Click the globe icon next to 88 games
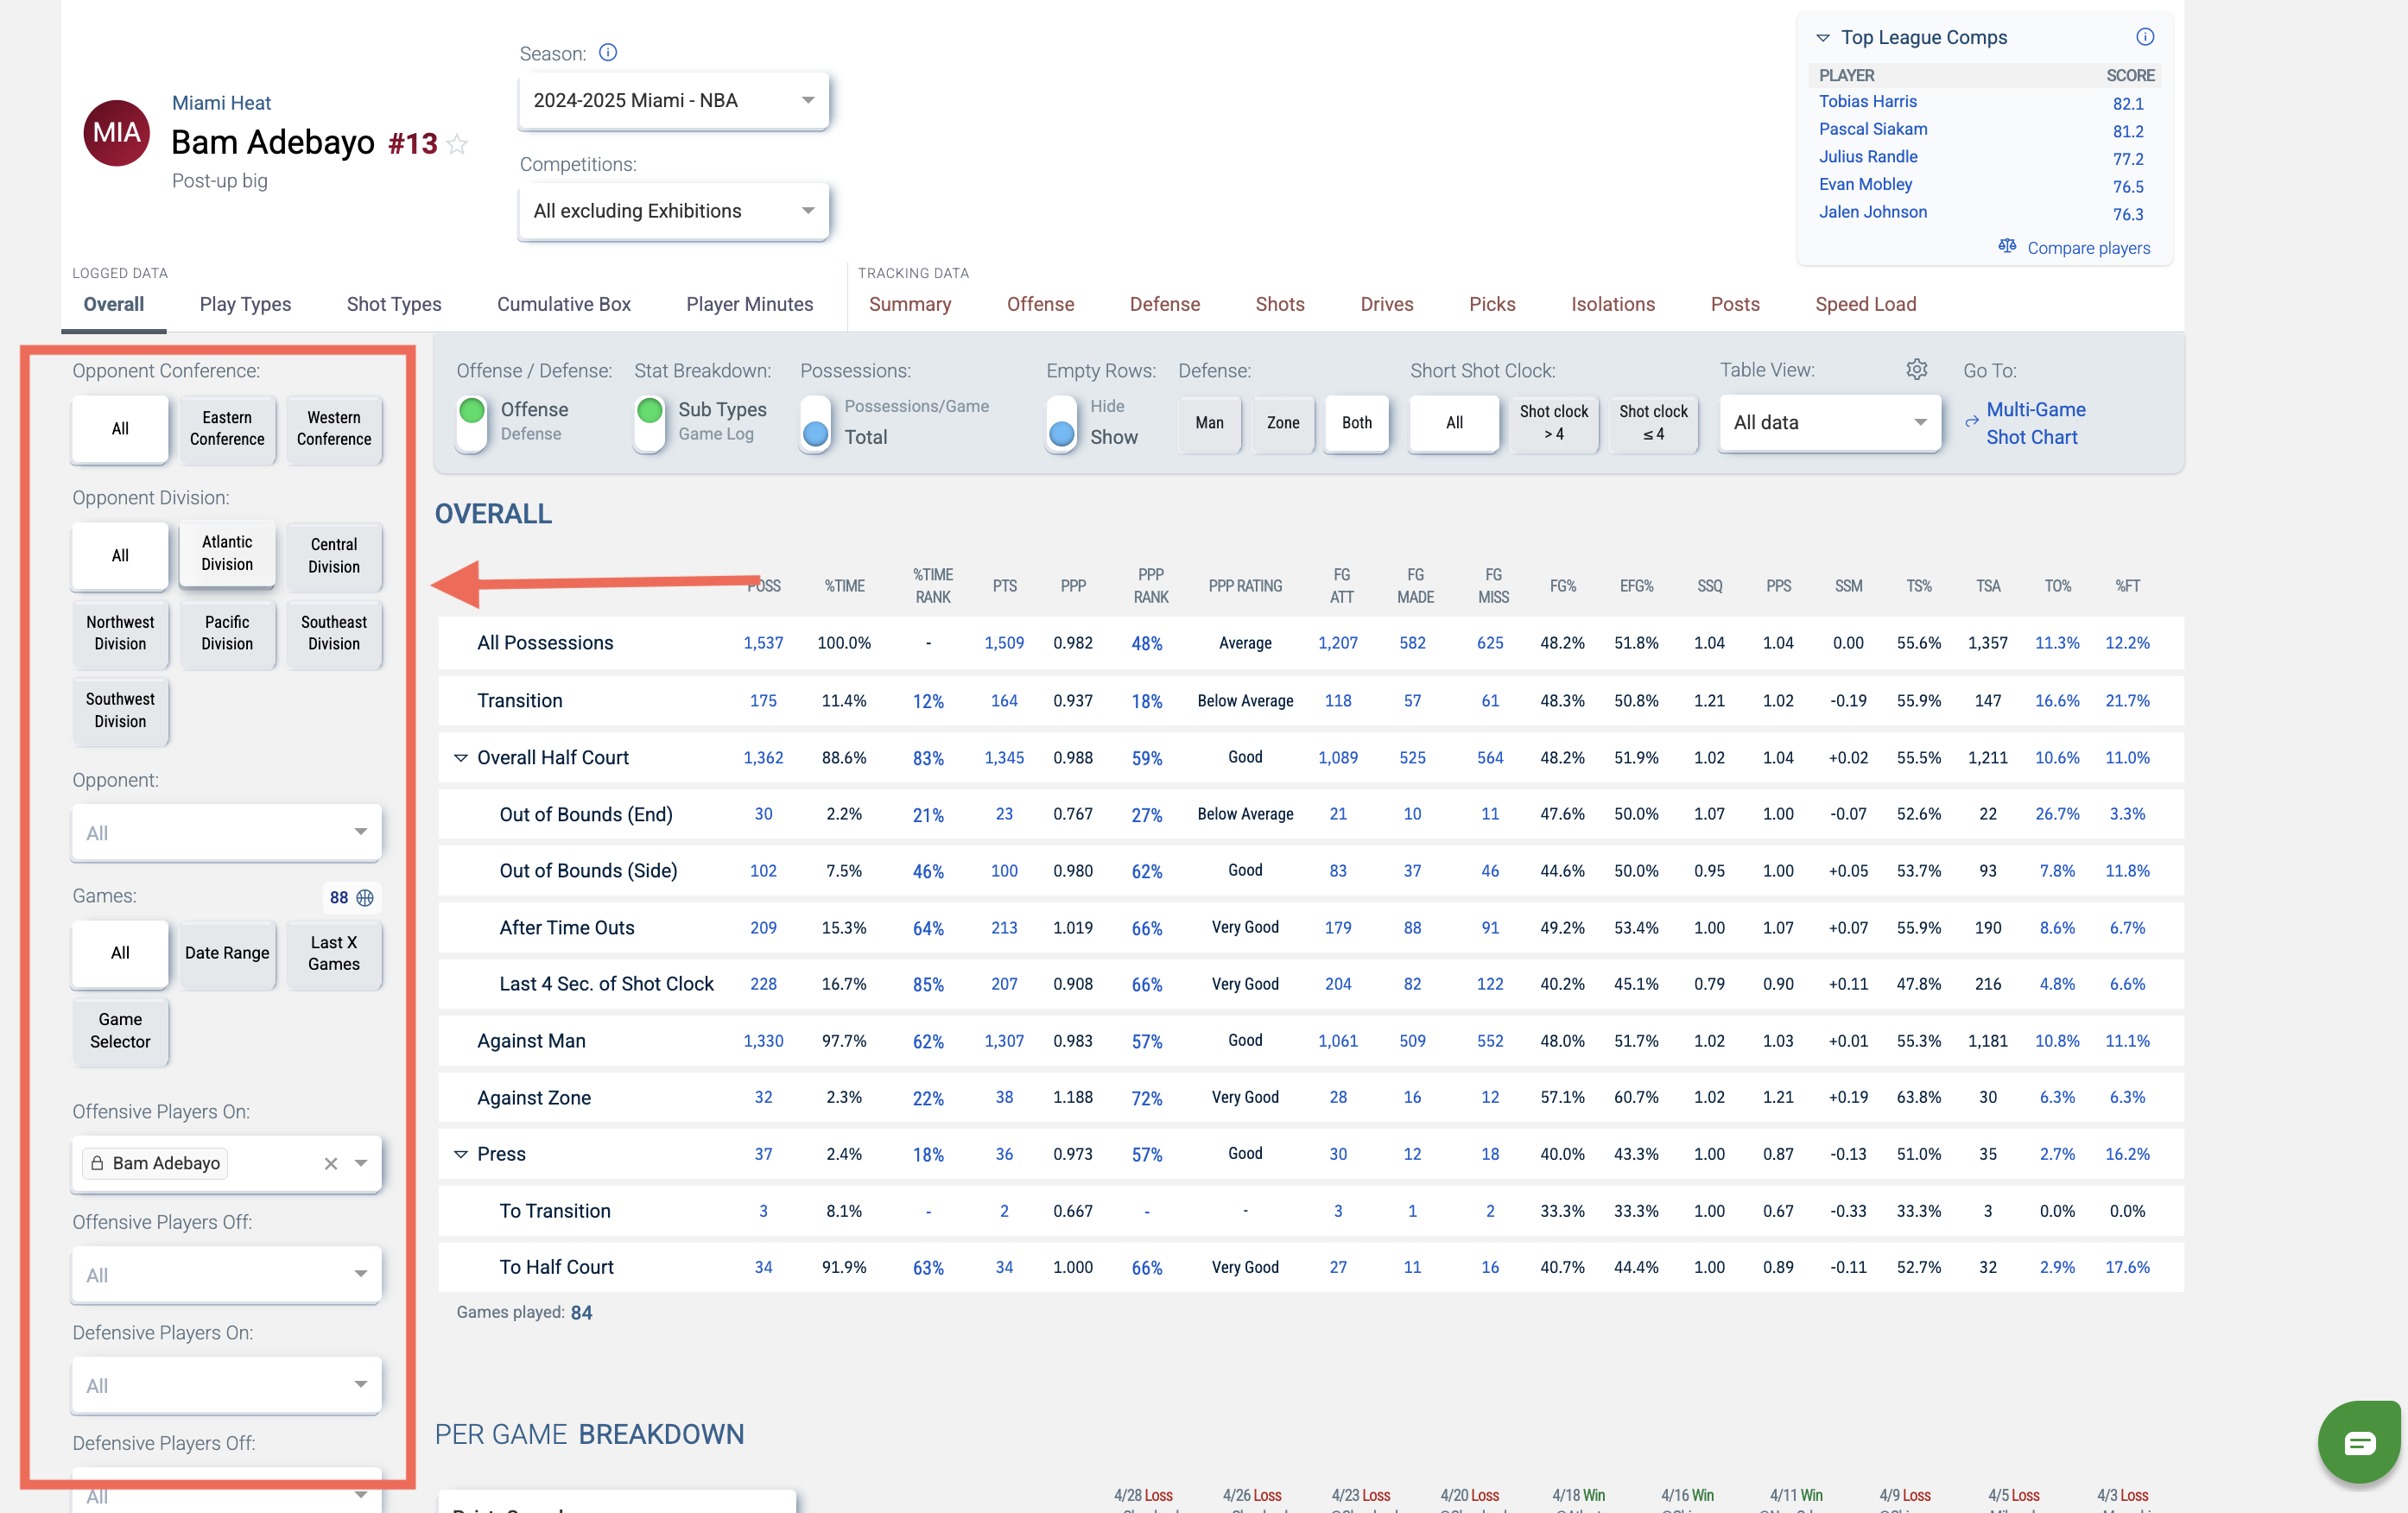2408x1513 pixels. pos(365,897)
